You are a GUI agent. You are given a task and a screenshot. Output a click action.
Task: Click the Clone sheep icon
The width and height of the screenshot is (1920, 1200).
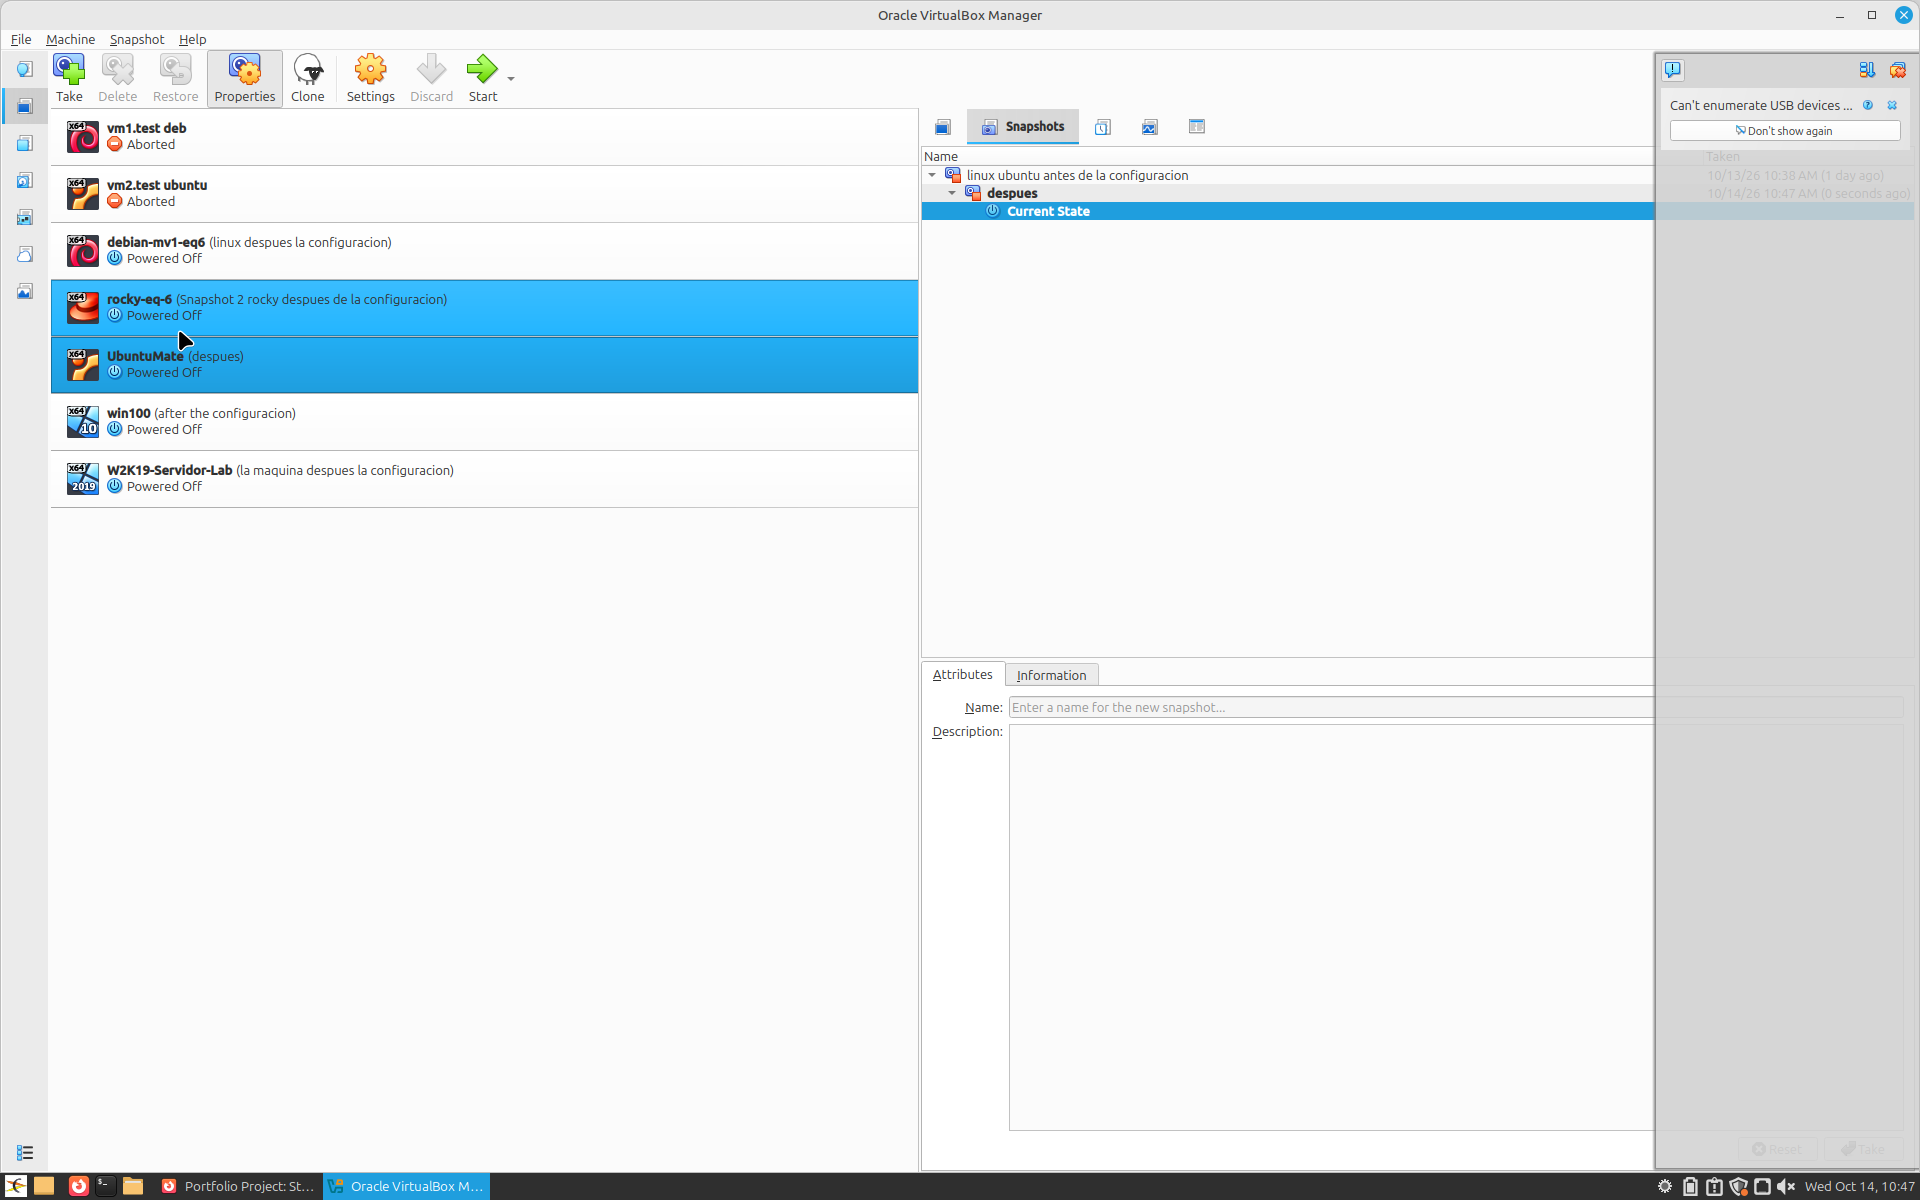[307, 78]
